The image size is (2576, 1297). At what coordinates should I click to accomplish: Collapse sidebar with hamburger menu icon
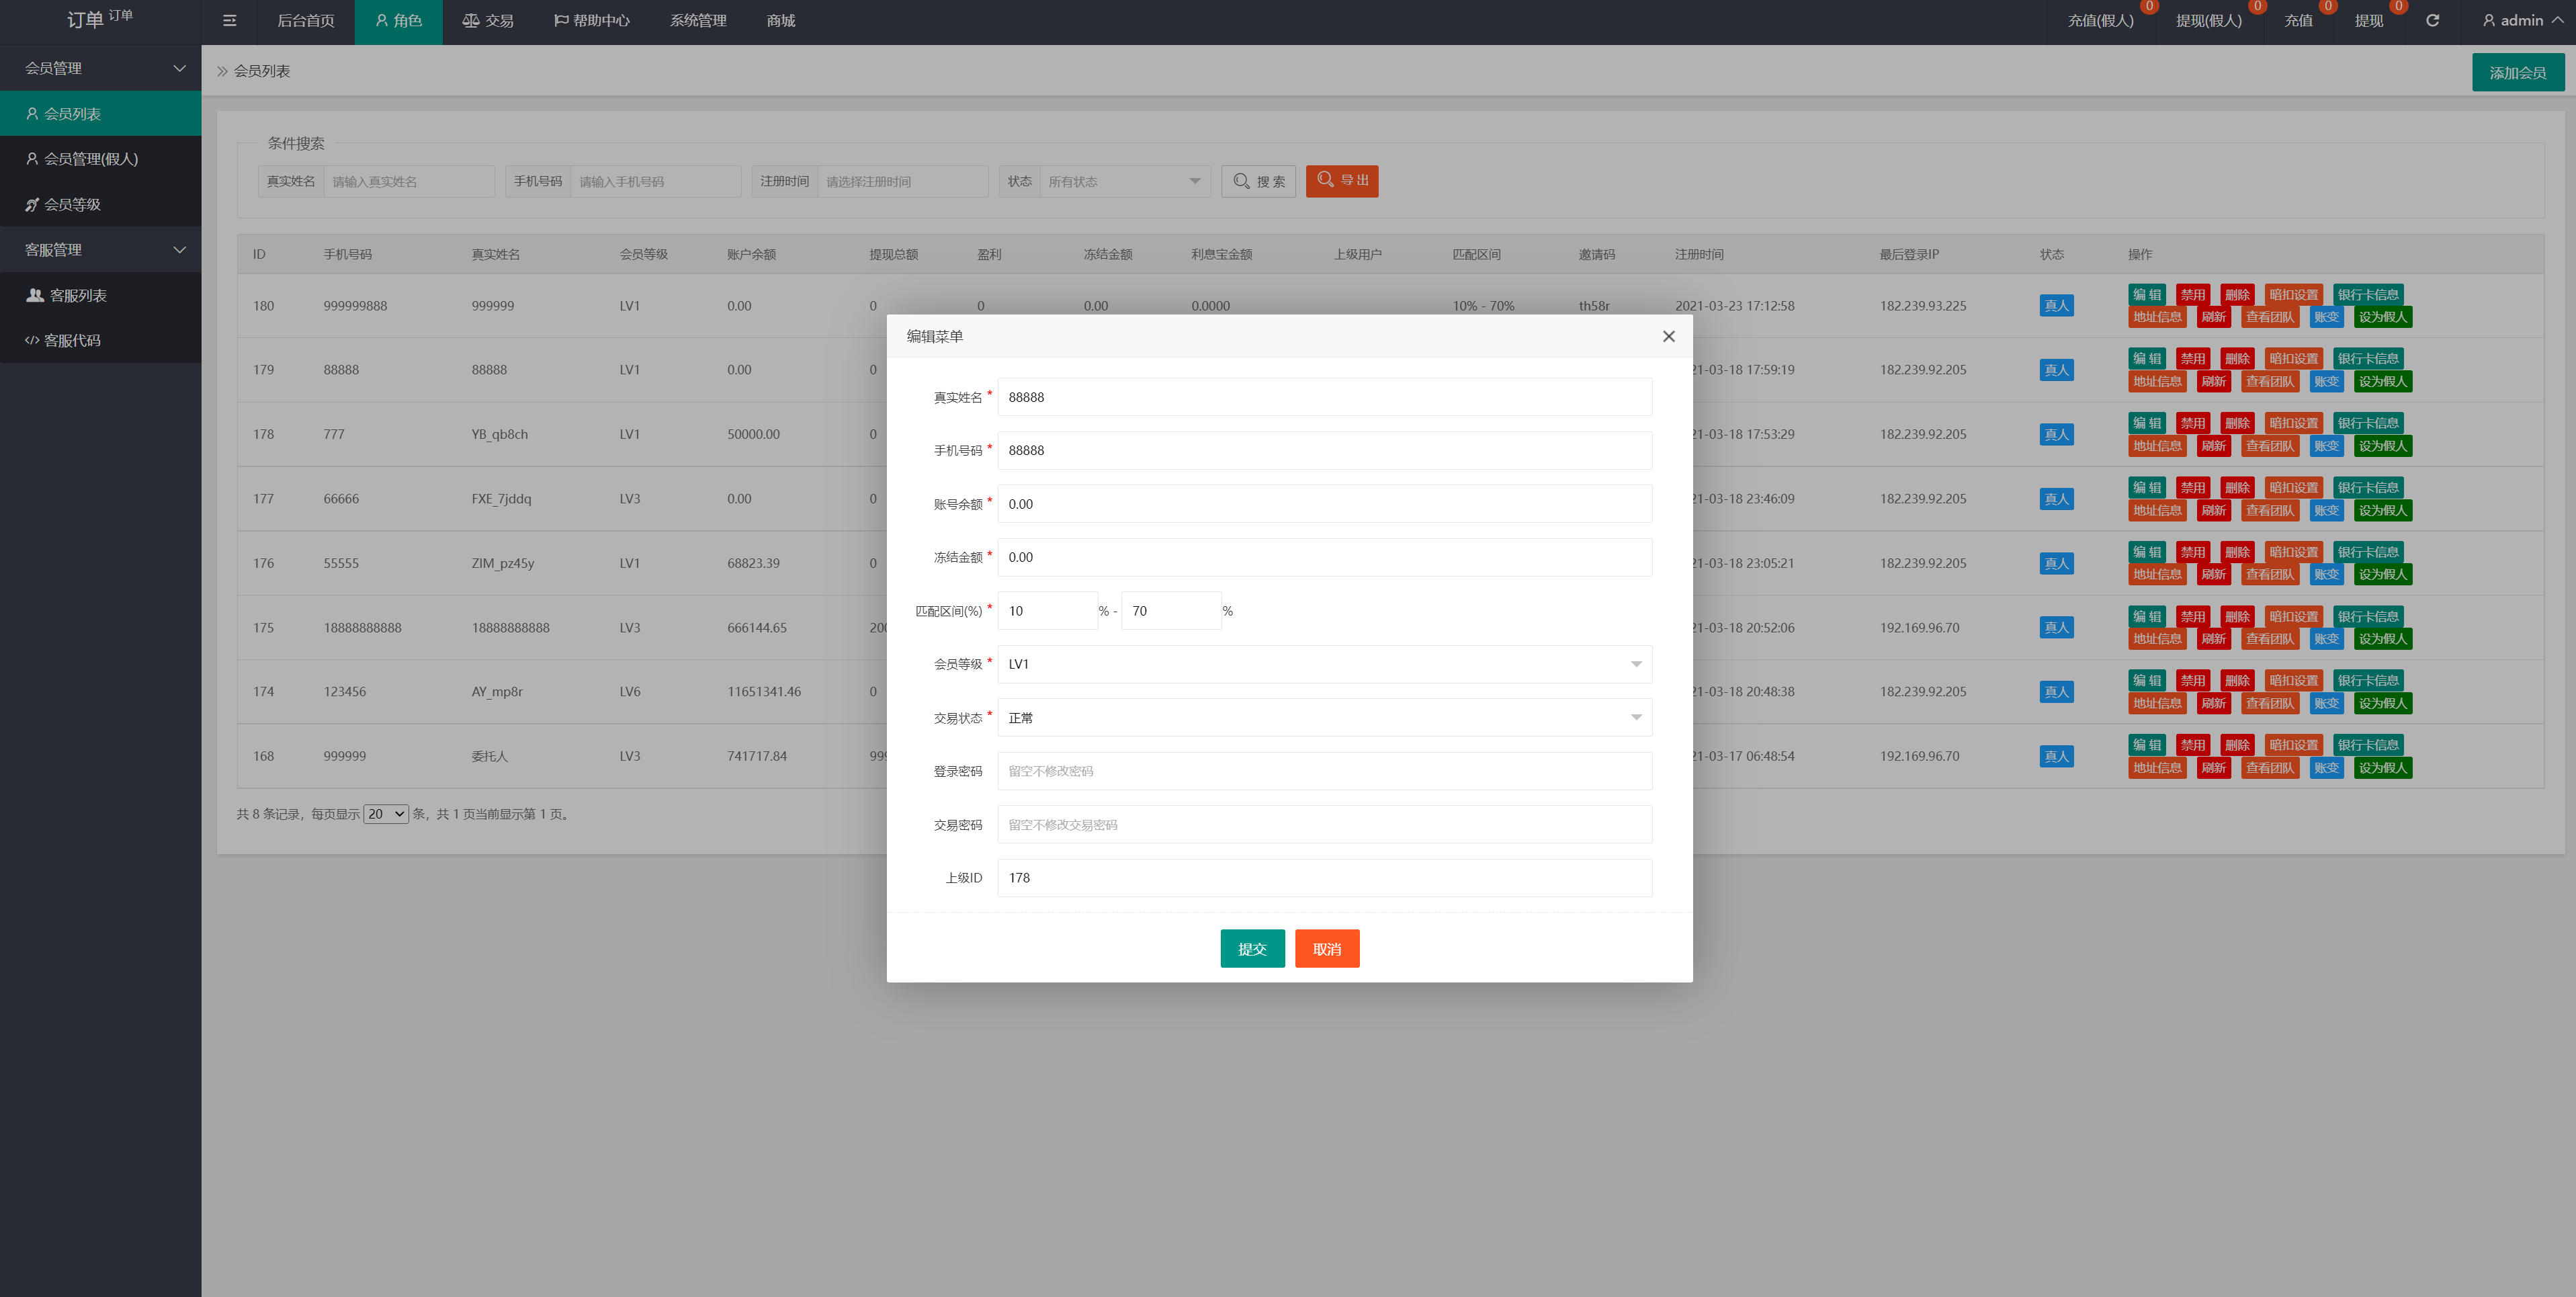coord(229,20)
